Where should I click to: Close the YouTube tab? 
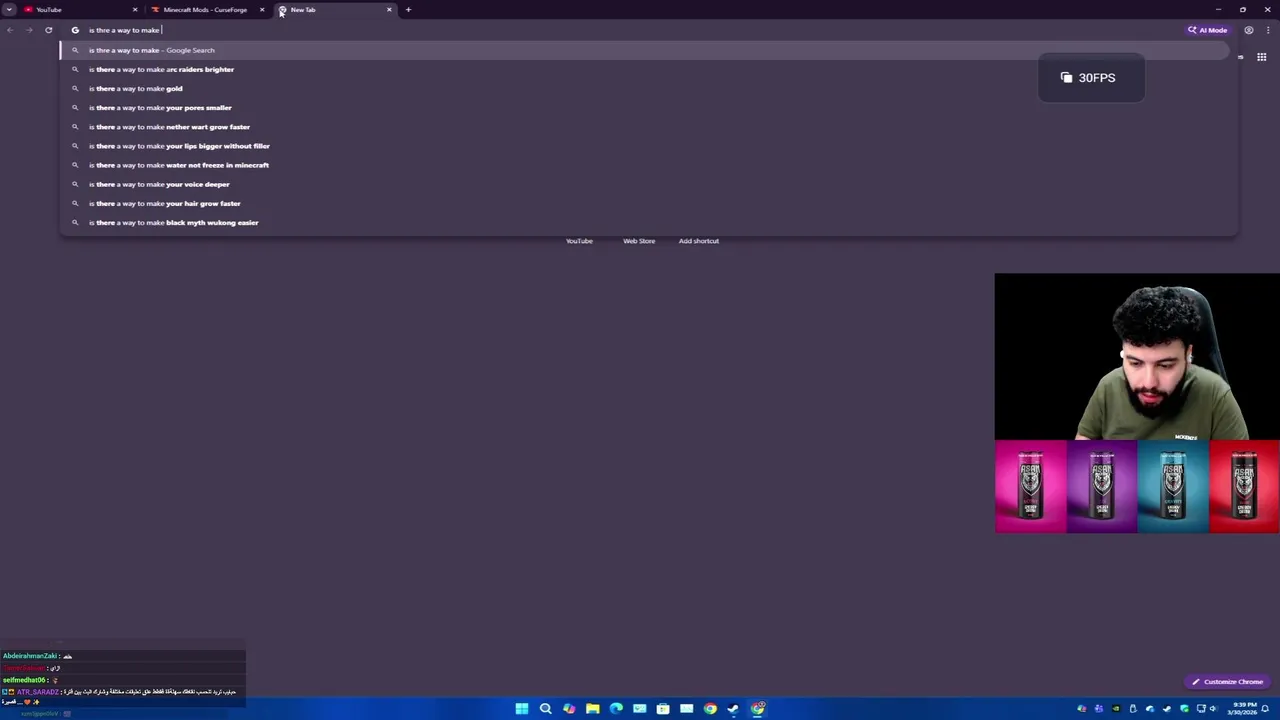133,10
